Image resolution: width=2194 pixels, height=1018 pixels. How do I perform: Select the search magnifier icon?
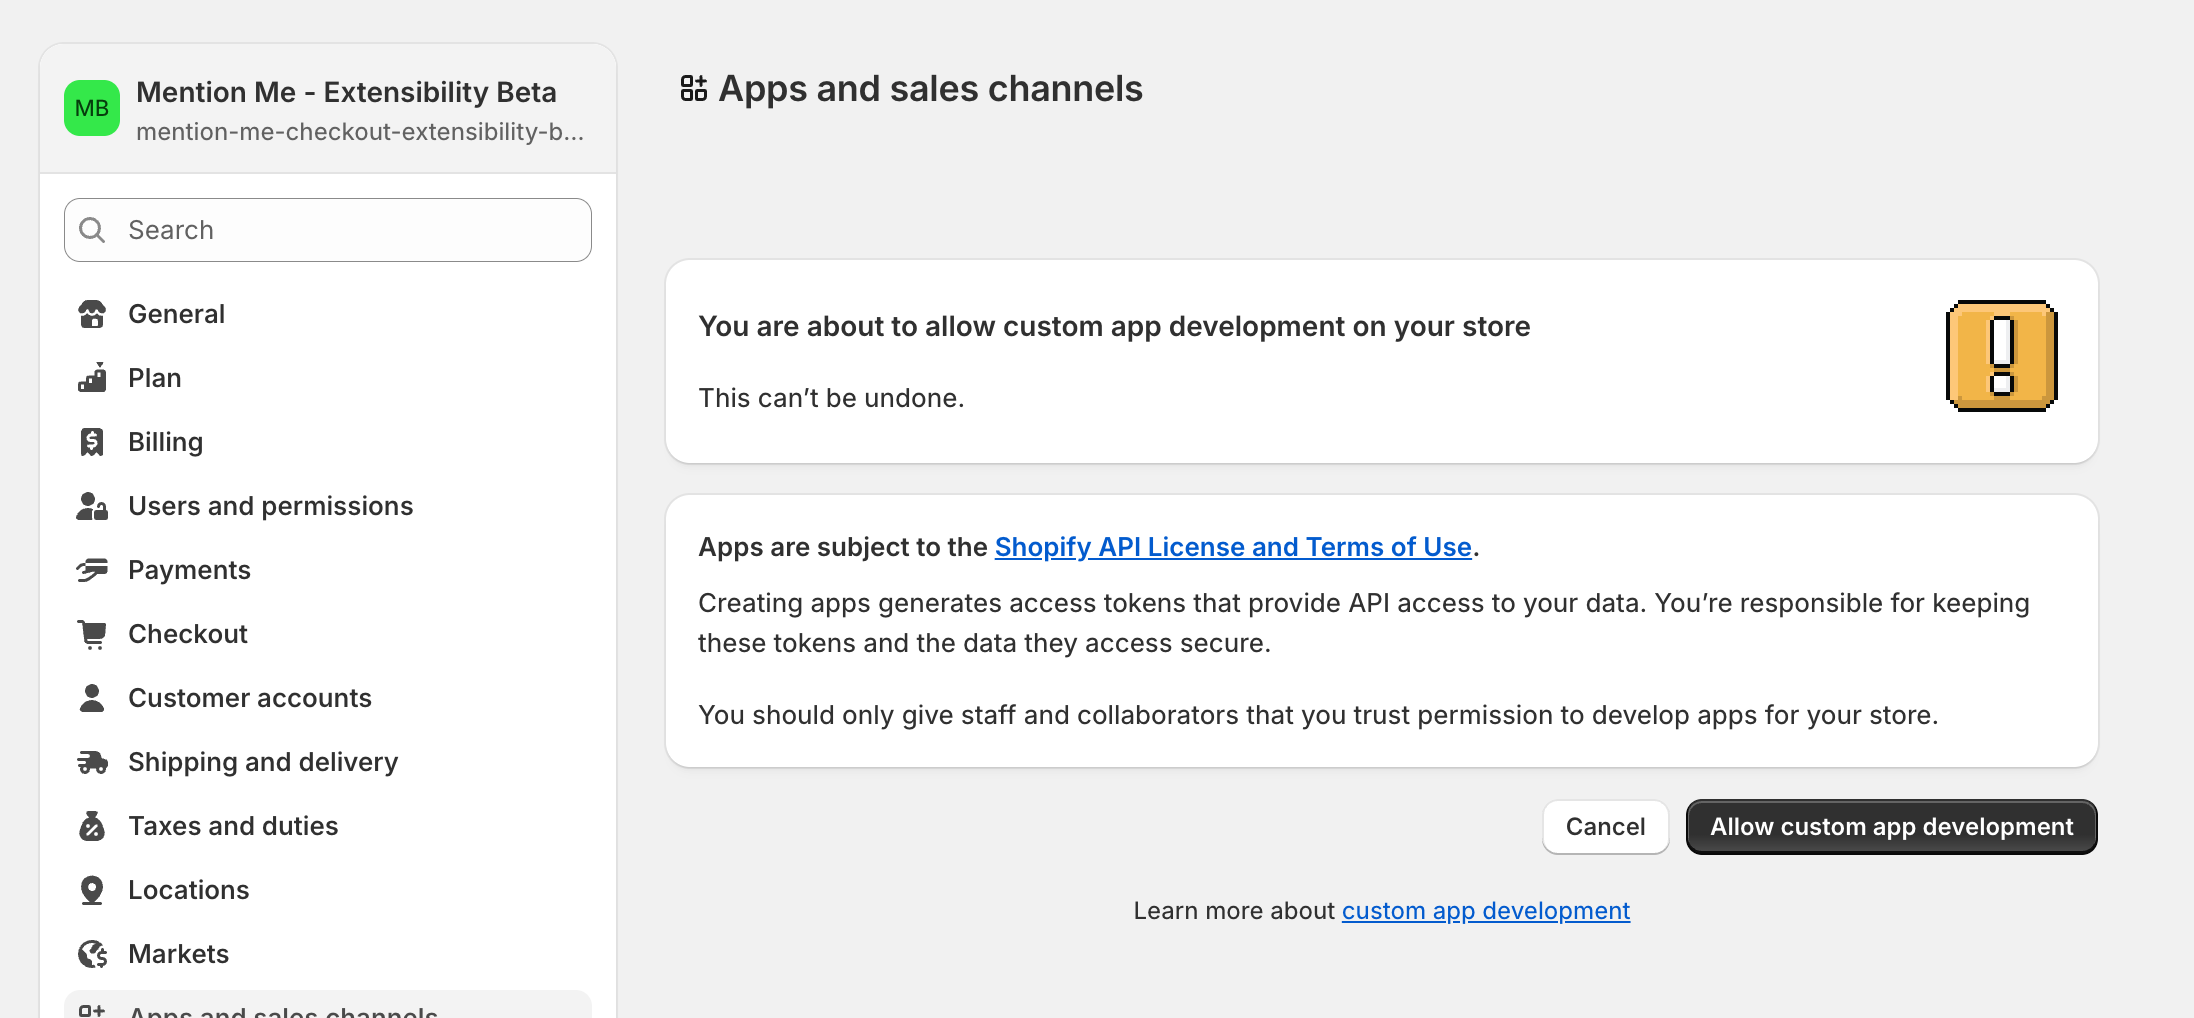click(92, 230)
